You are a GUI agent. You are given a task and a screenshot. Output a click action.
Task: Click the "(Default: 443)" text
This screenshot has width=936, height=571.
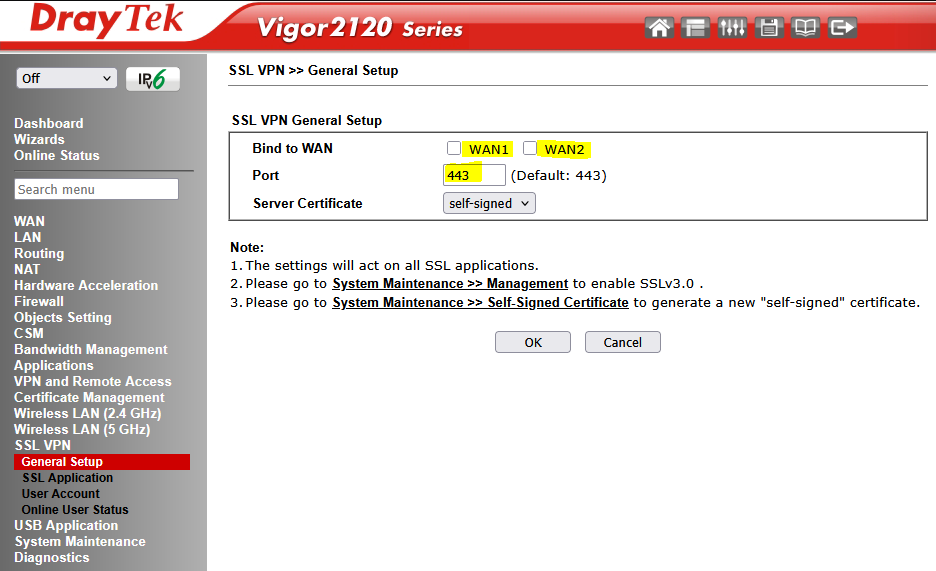(559, 175)
